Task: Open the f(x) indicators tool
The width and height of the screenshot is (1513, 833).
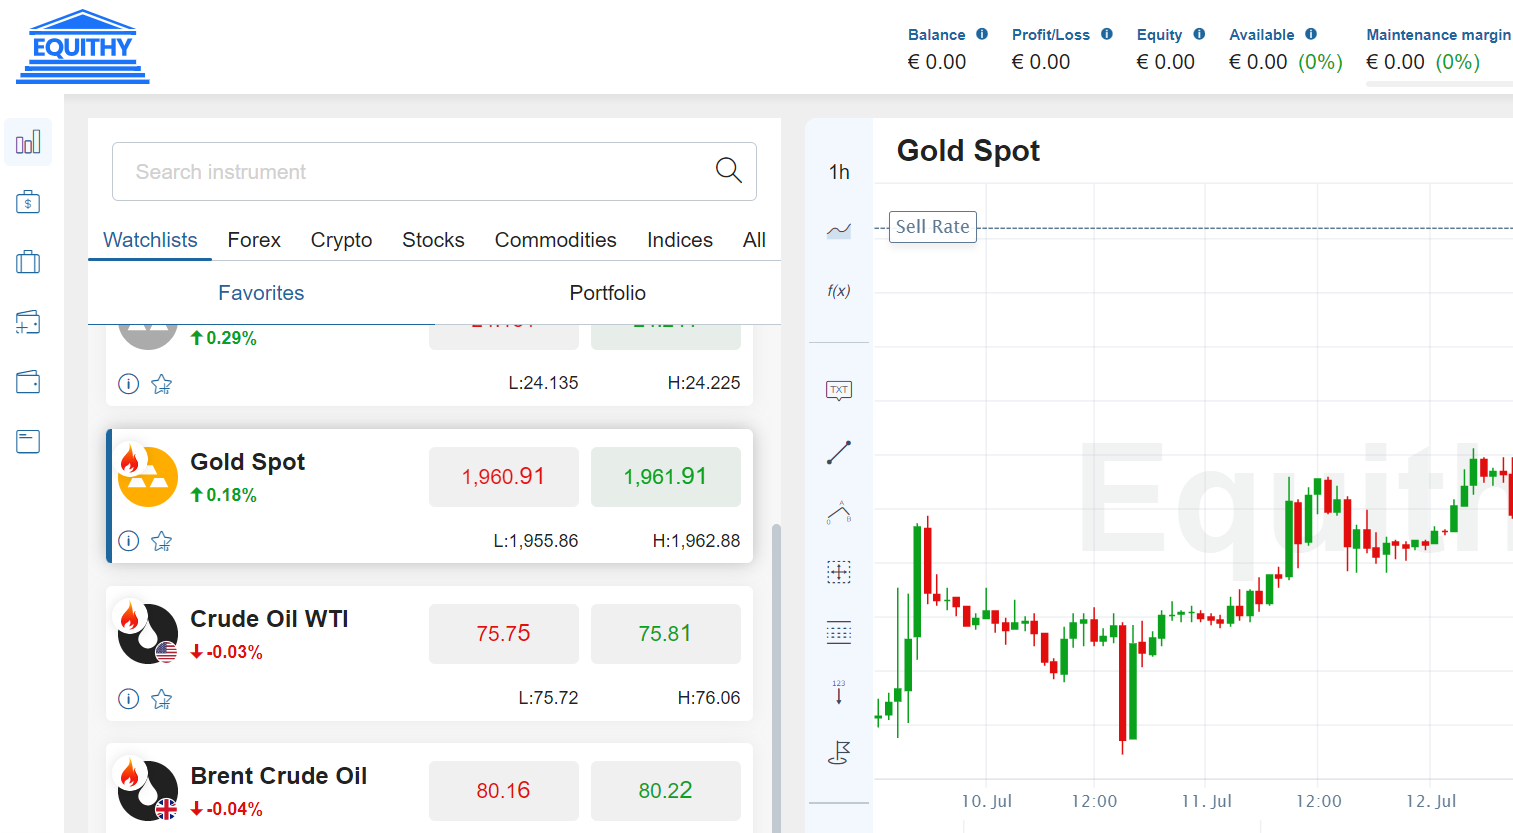Action: pyautogui.click(x=839, y=291)
